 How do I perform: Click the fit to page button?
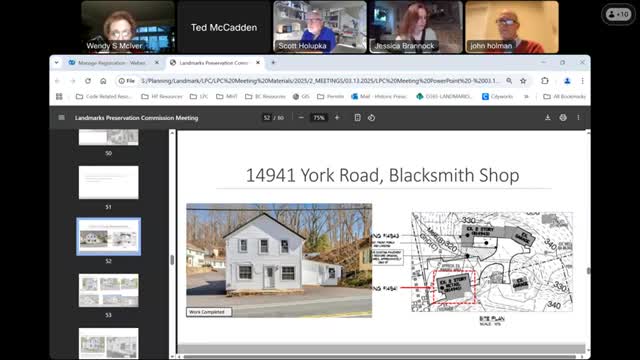tap(357, 118)
